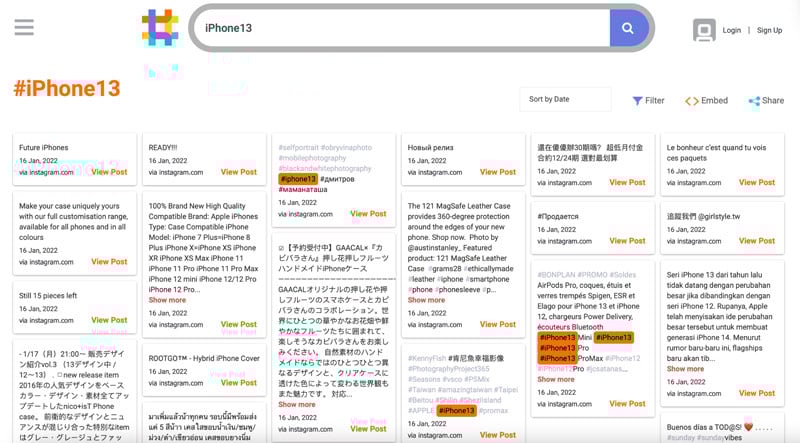Click the Share icon

point(754,101)
